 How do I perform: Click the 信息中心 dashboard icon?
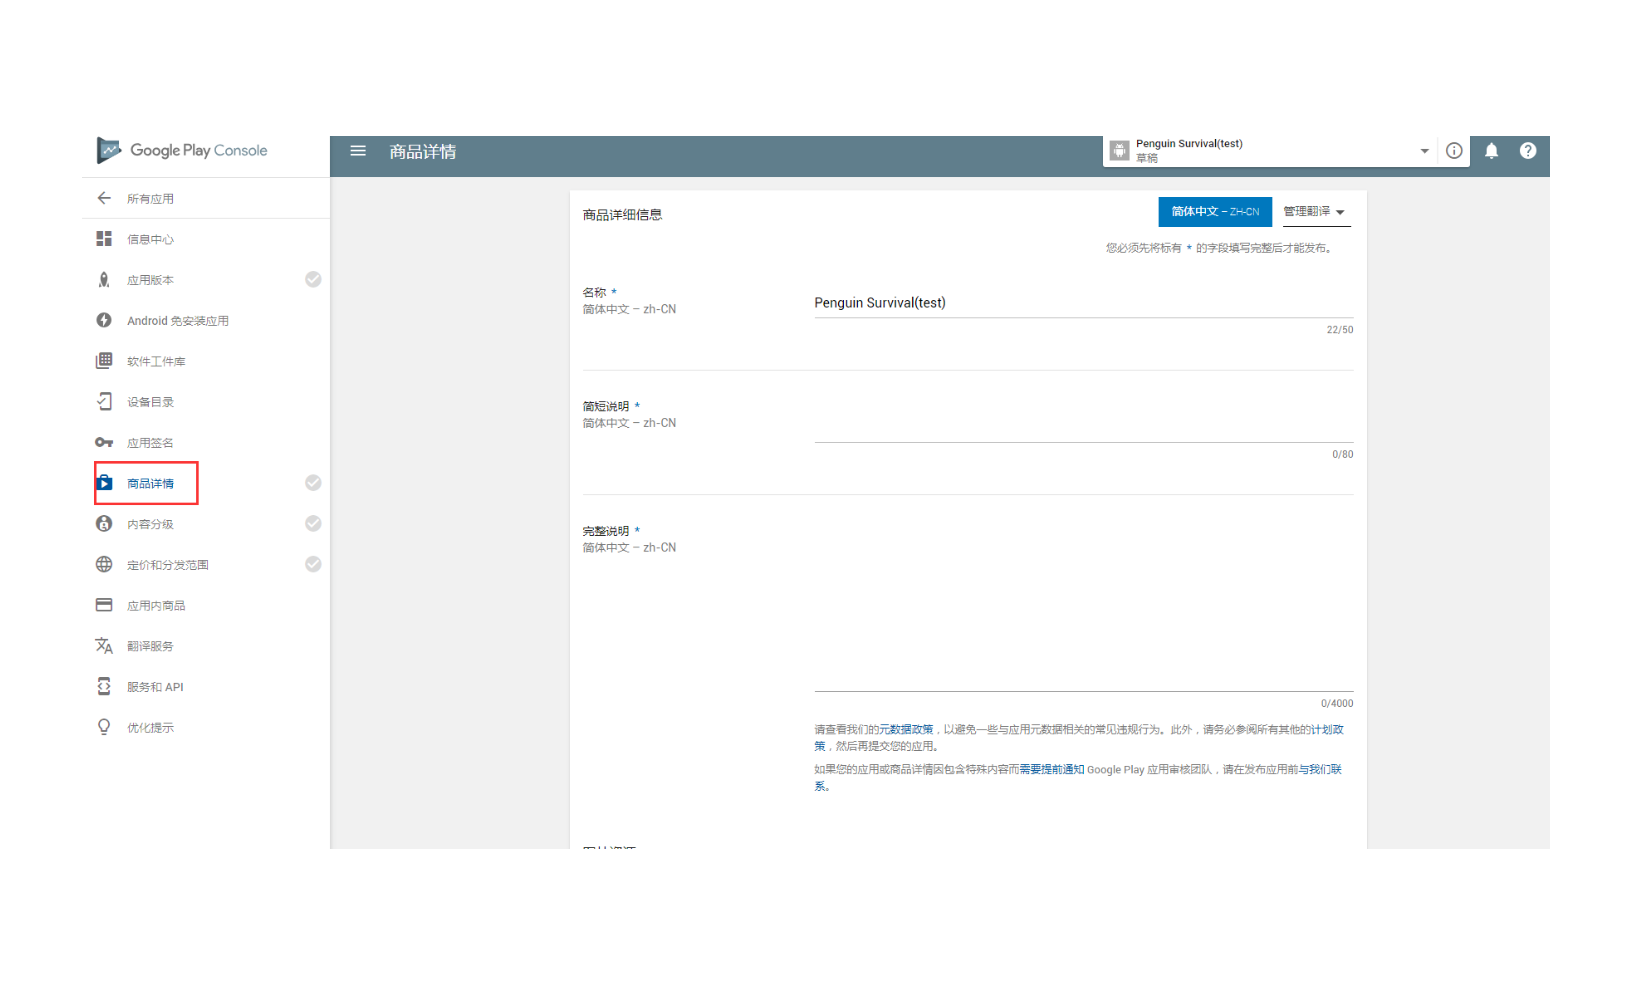tap(104, 239)
